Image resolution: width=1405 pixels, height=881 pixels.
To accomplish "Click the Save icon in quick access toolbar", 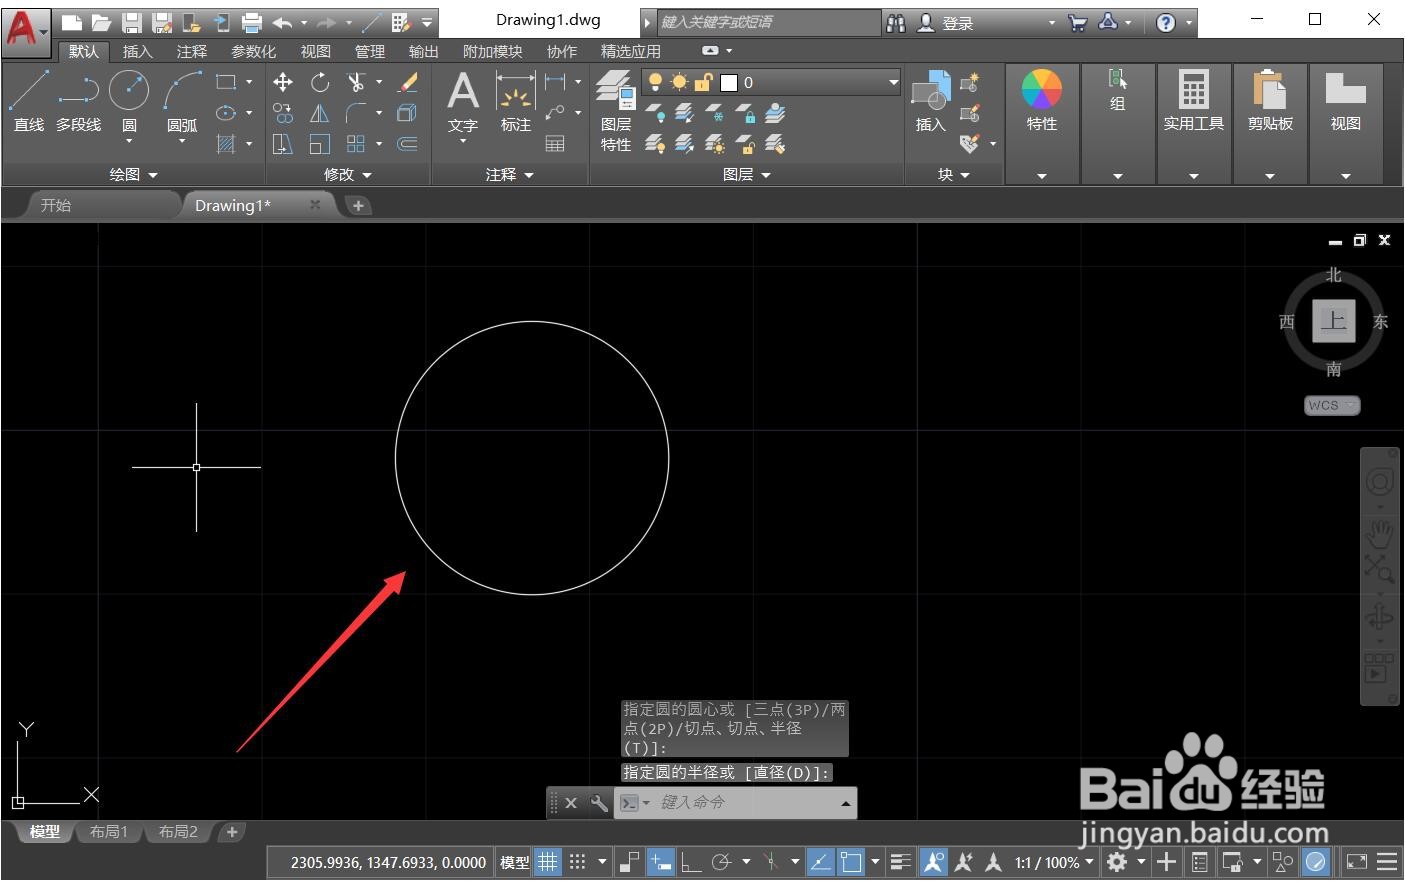I will point(131,22).
